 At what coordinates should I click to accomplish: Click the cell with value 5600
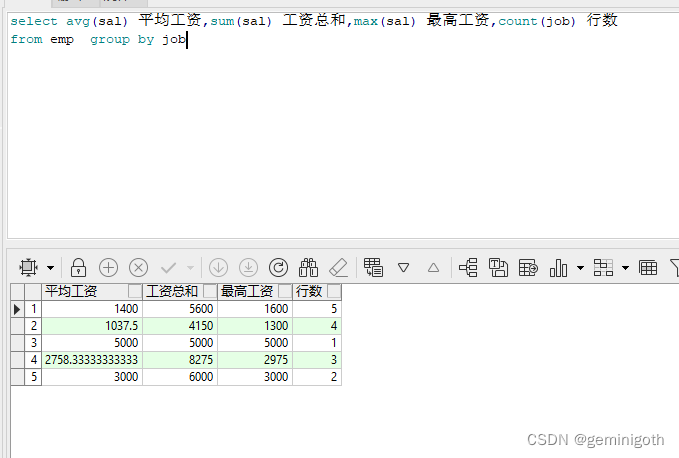[x=180, y=309]
